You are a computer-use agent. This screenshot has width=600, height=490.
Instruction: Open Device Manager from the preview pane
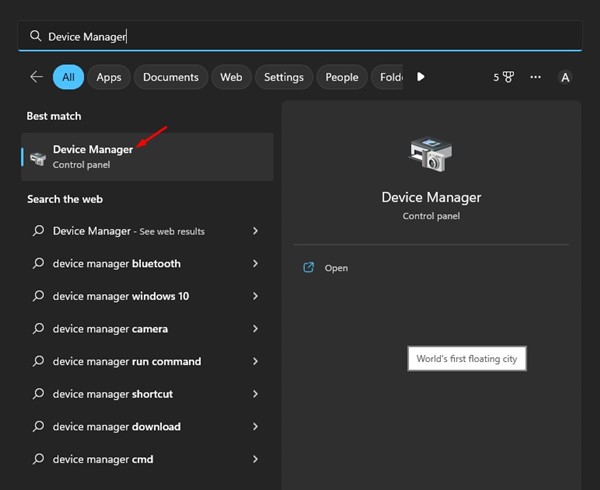coord(336,268)
